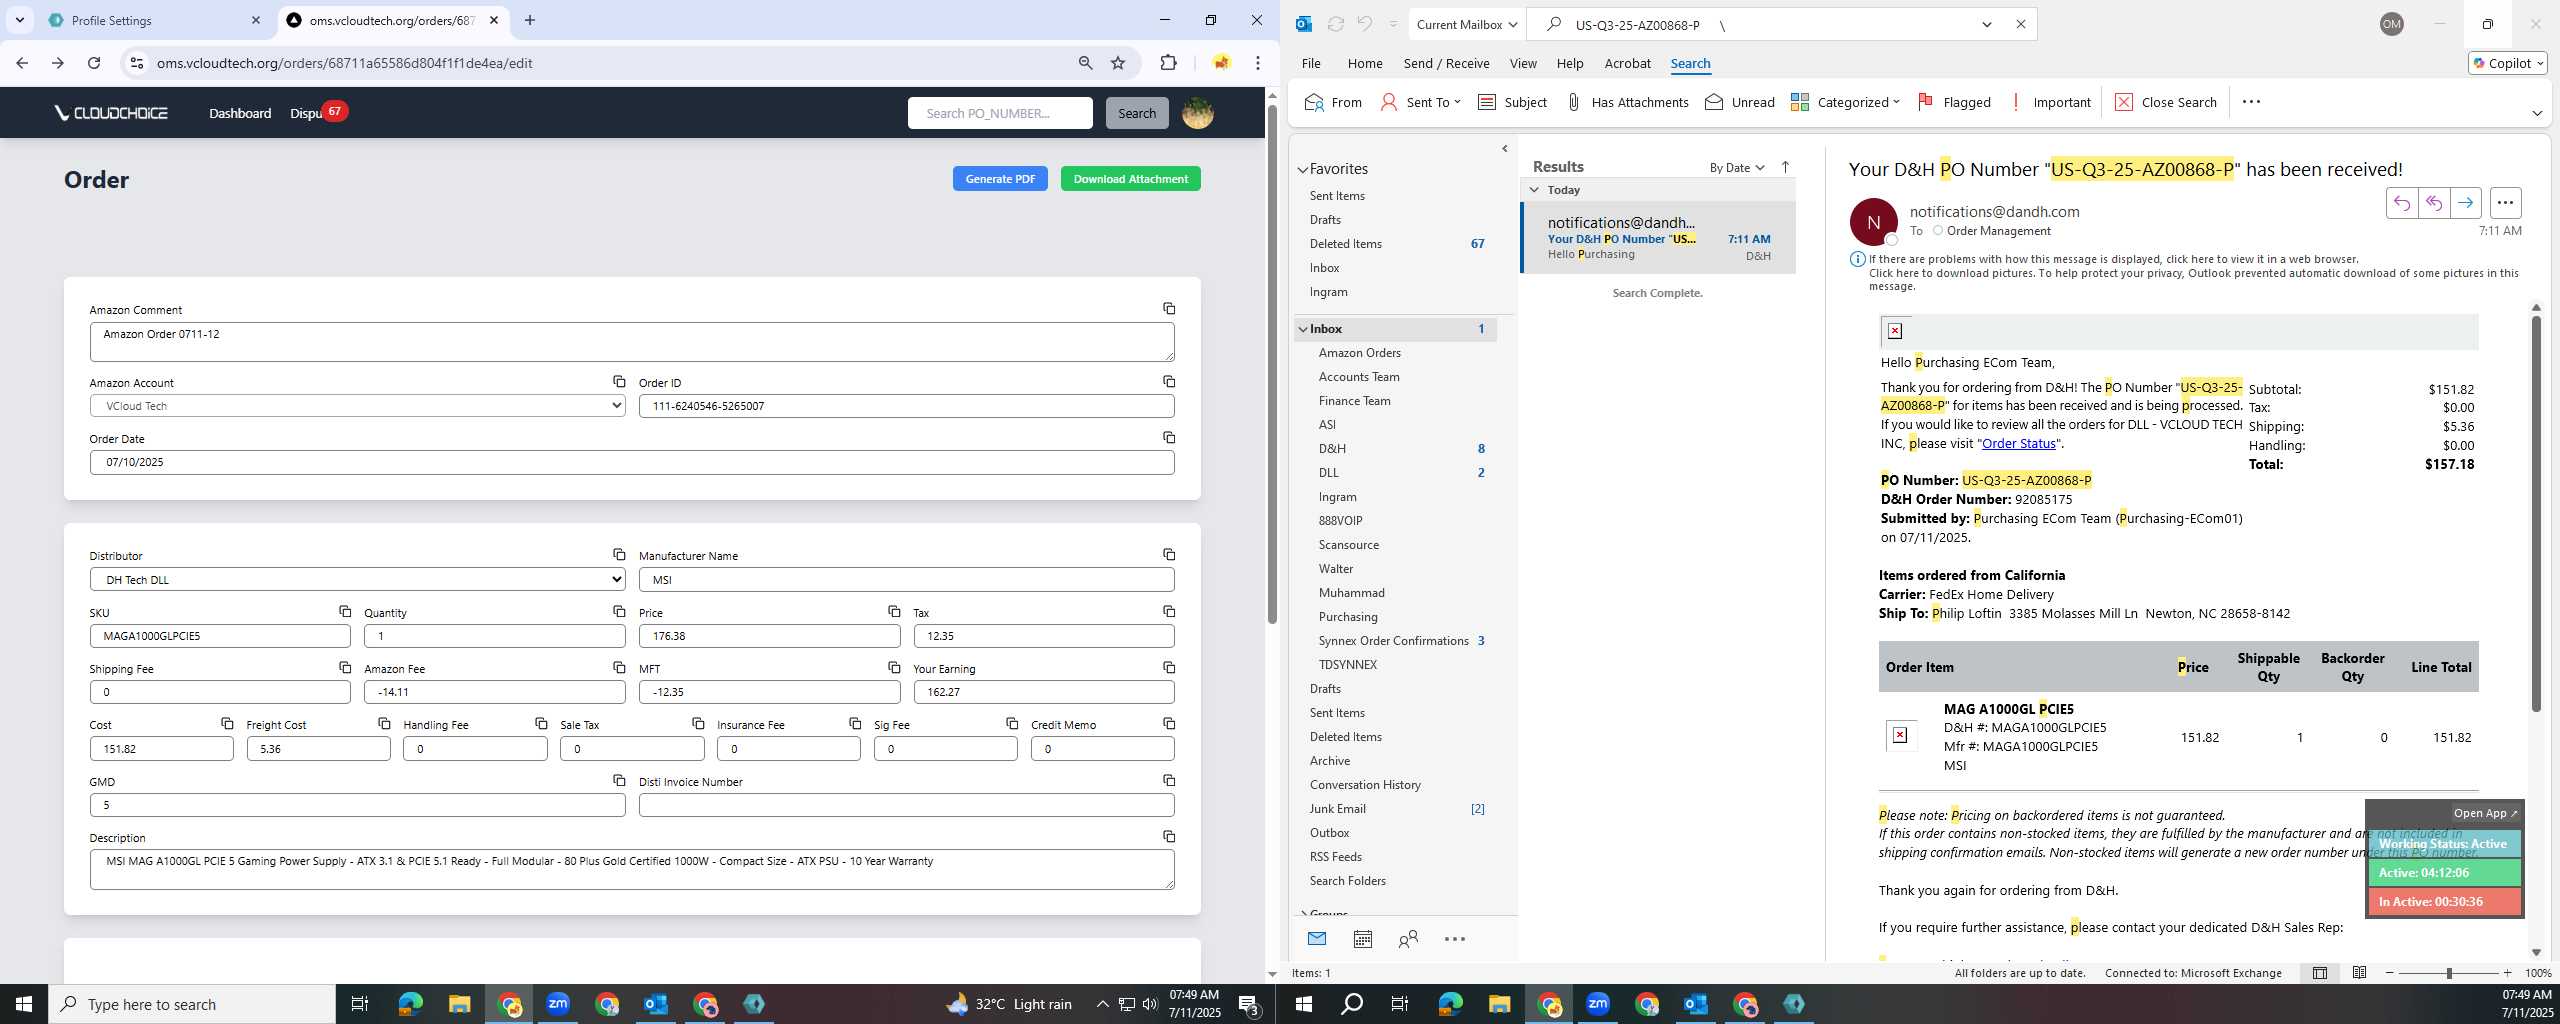The height and width of the screenshot is (1024, 2560).
Task: Click the email body vertical scrollbar
Action: [2536, 513]
